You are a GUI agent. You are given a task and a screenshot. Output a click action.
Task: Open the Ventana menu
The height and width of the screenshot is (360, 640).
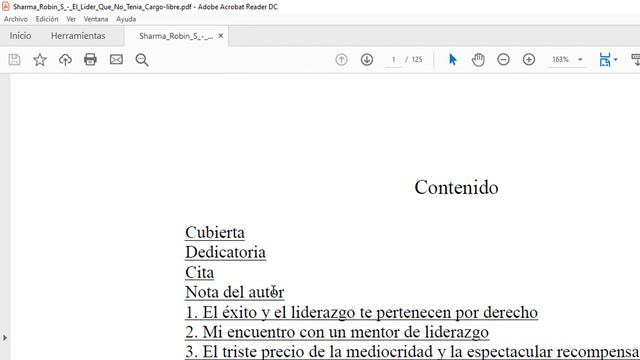(96, 19)
